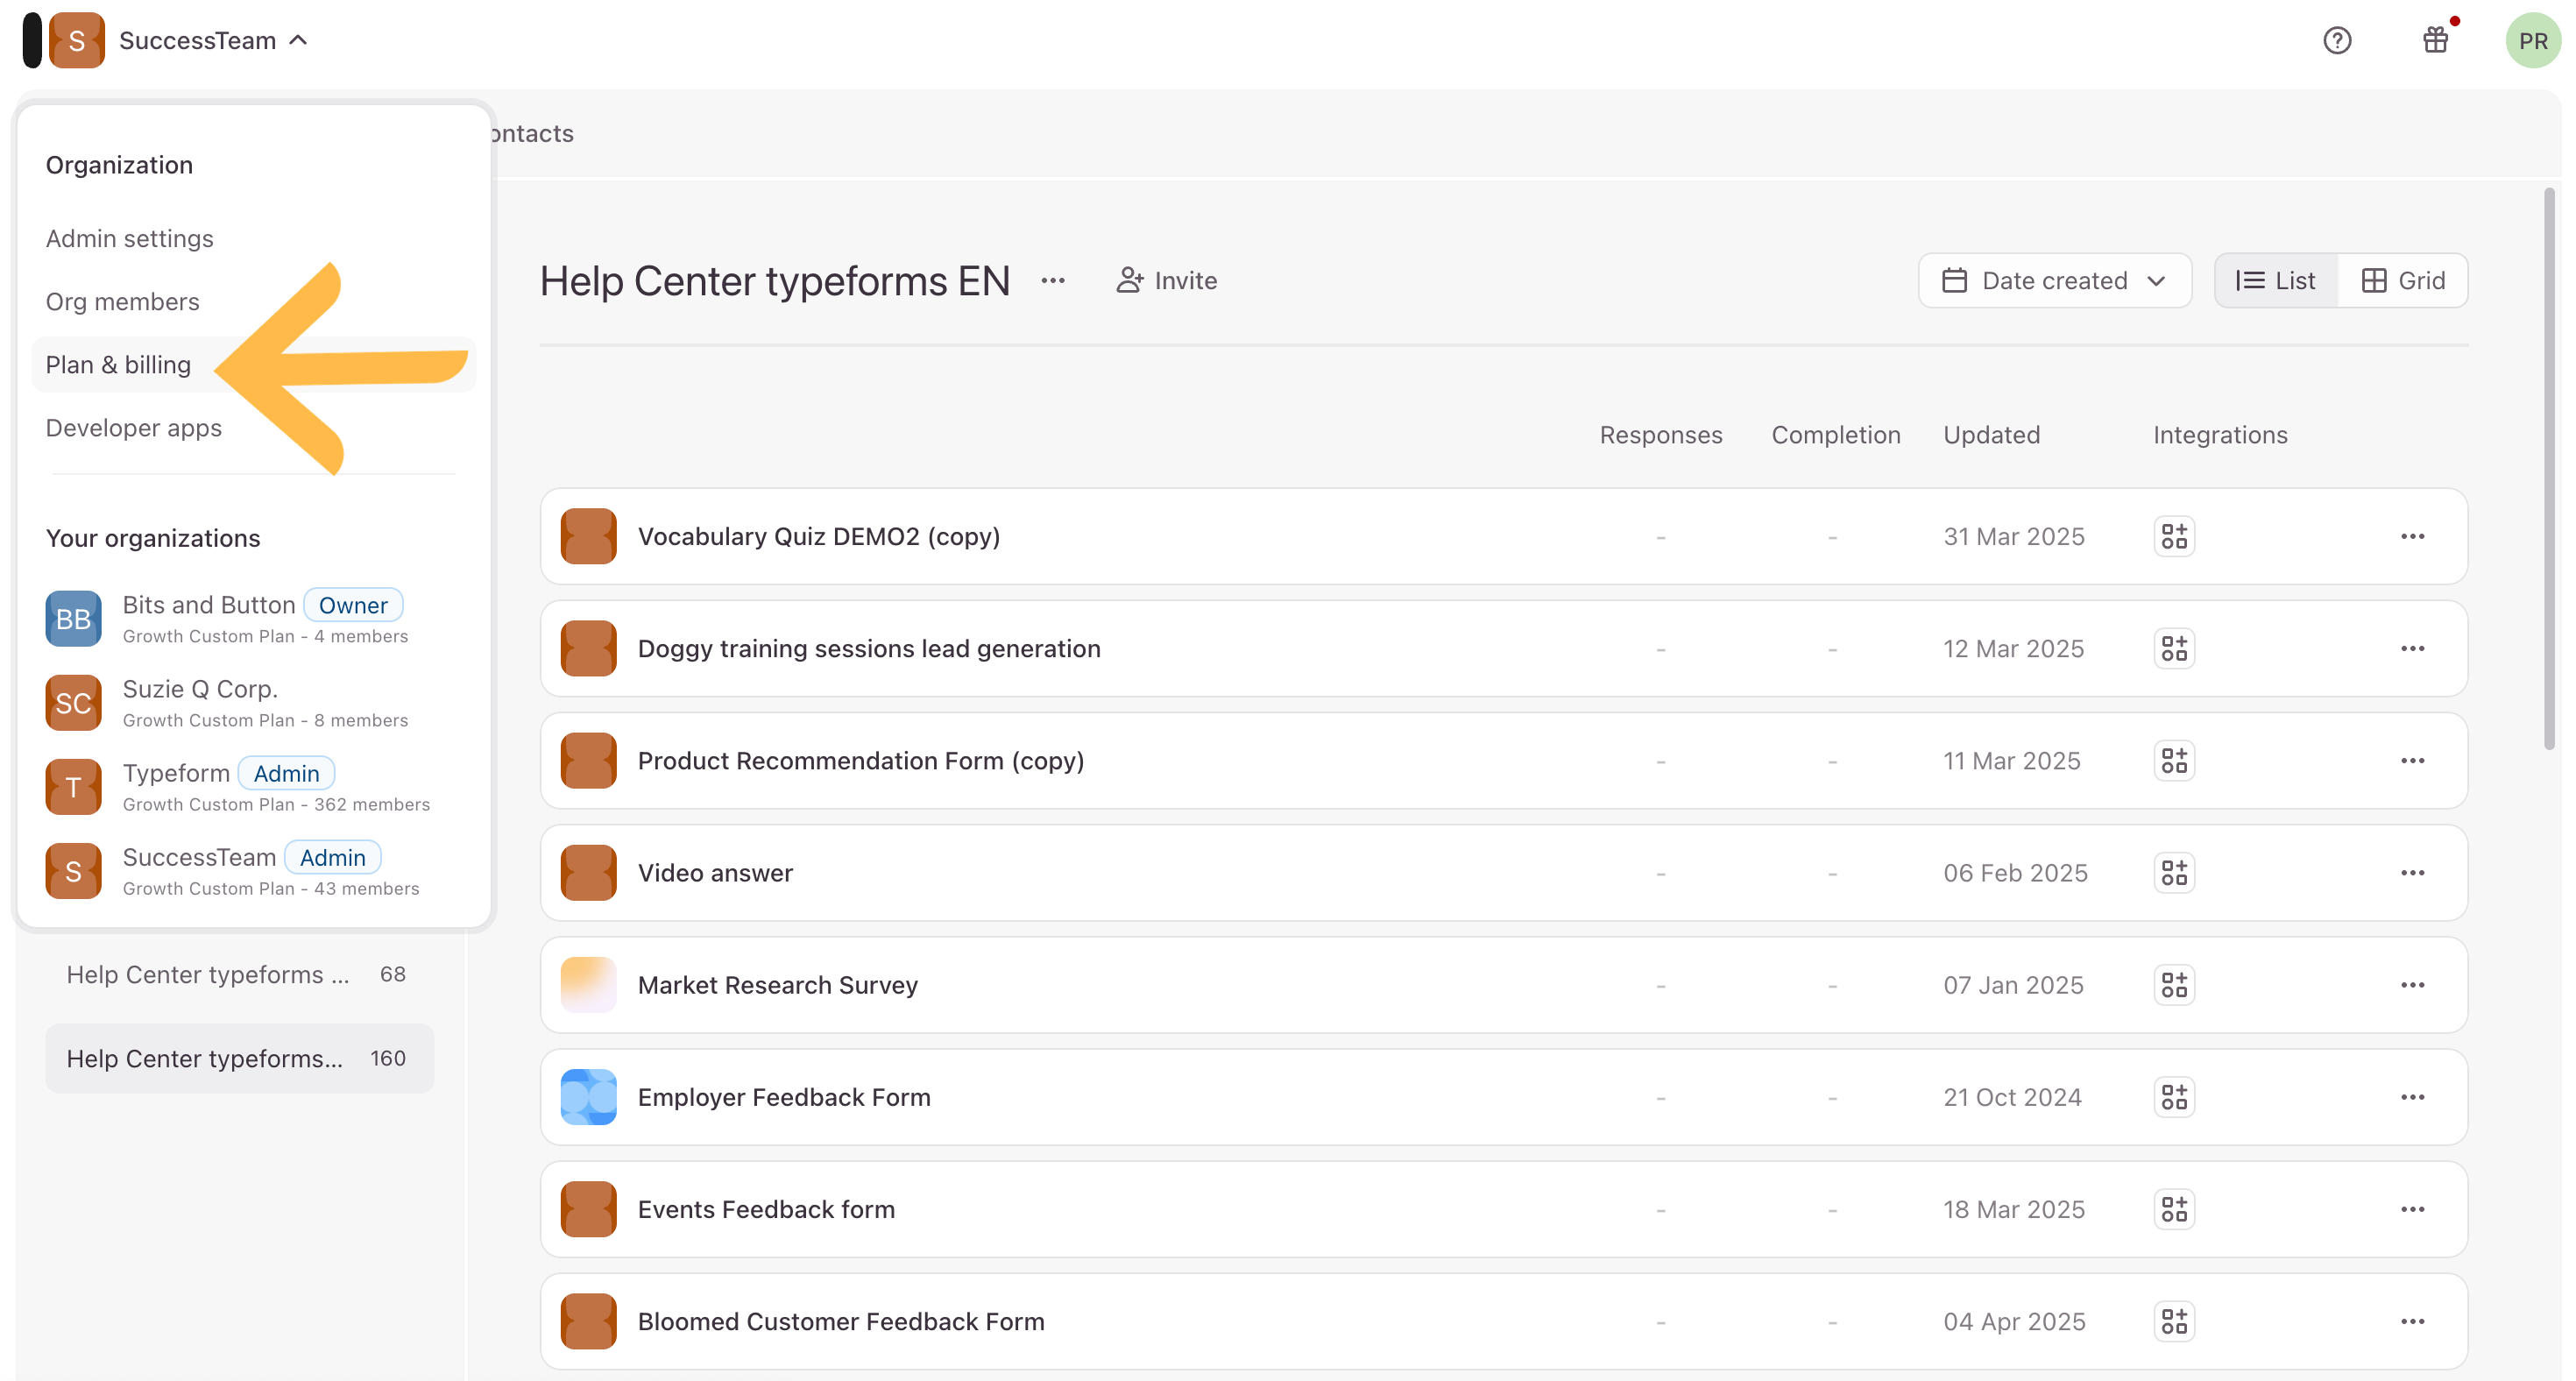Click the Owner badge on Bits and Button
The width and height of the screenshot is (2576, 1381).
pos(353,605)
